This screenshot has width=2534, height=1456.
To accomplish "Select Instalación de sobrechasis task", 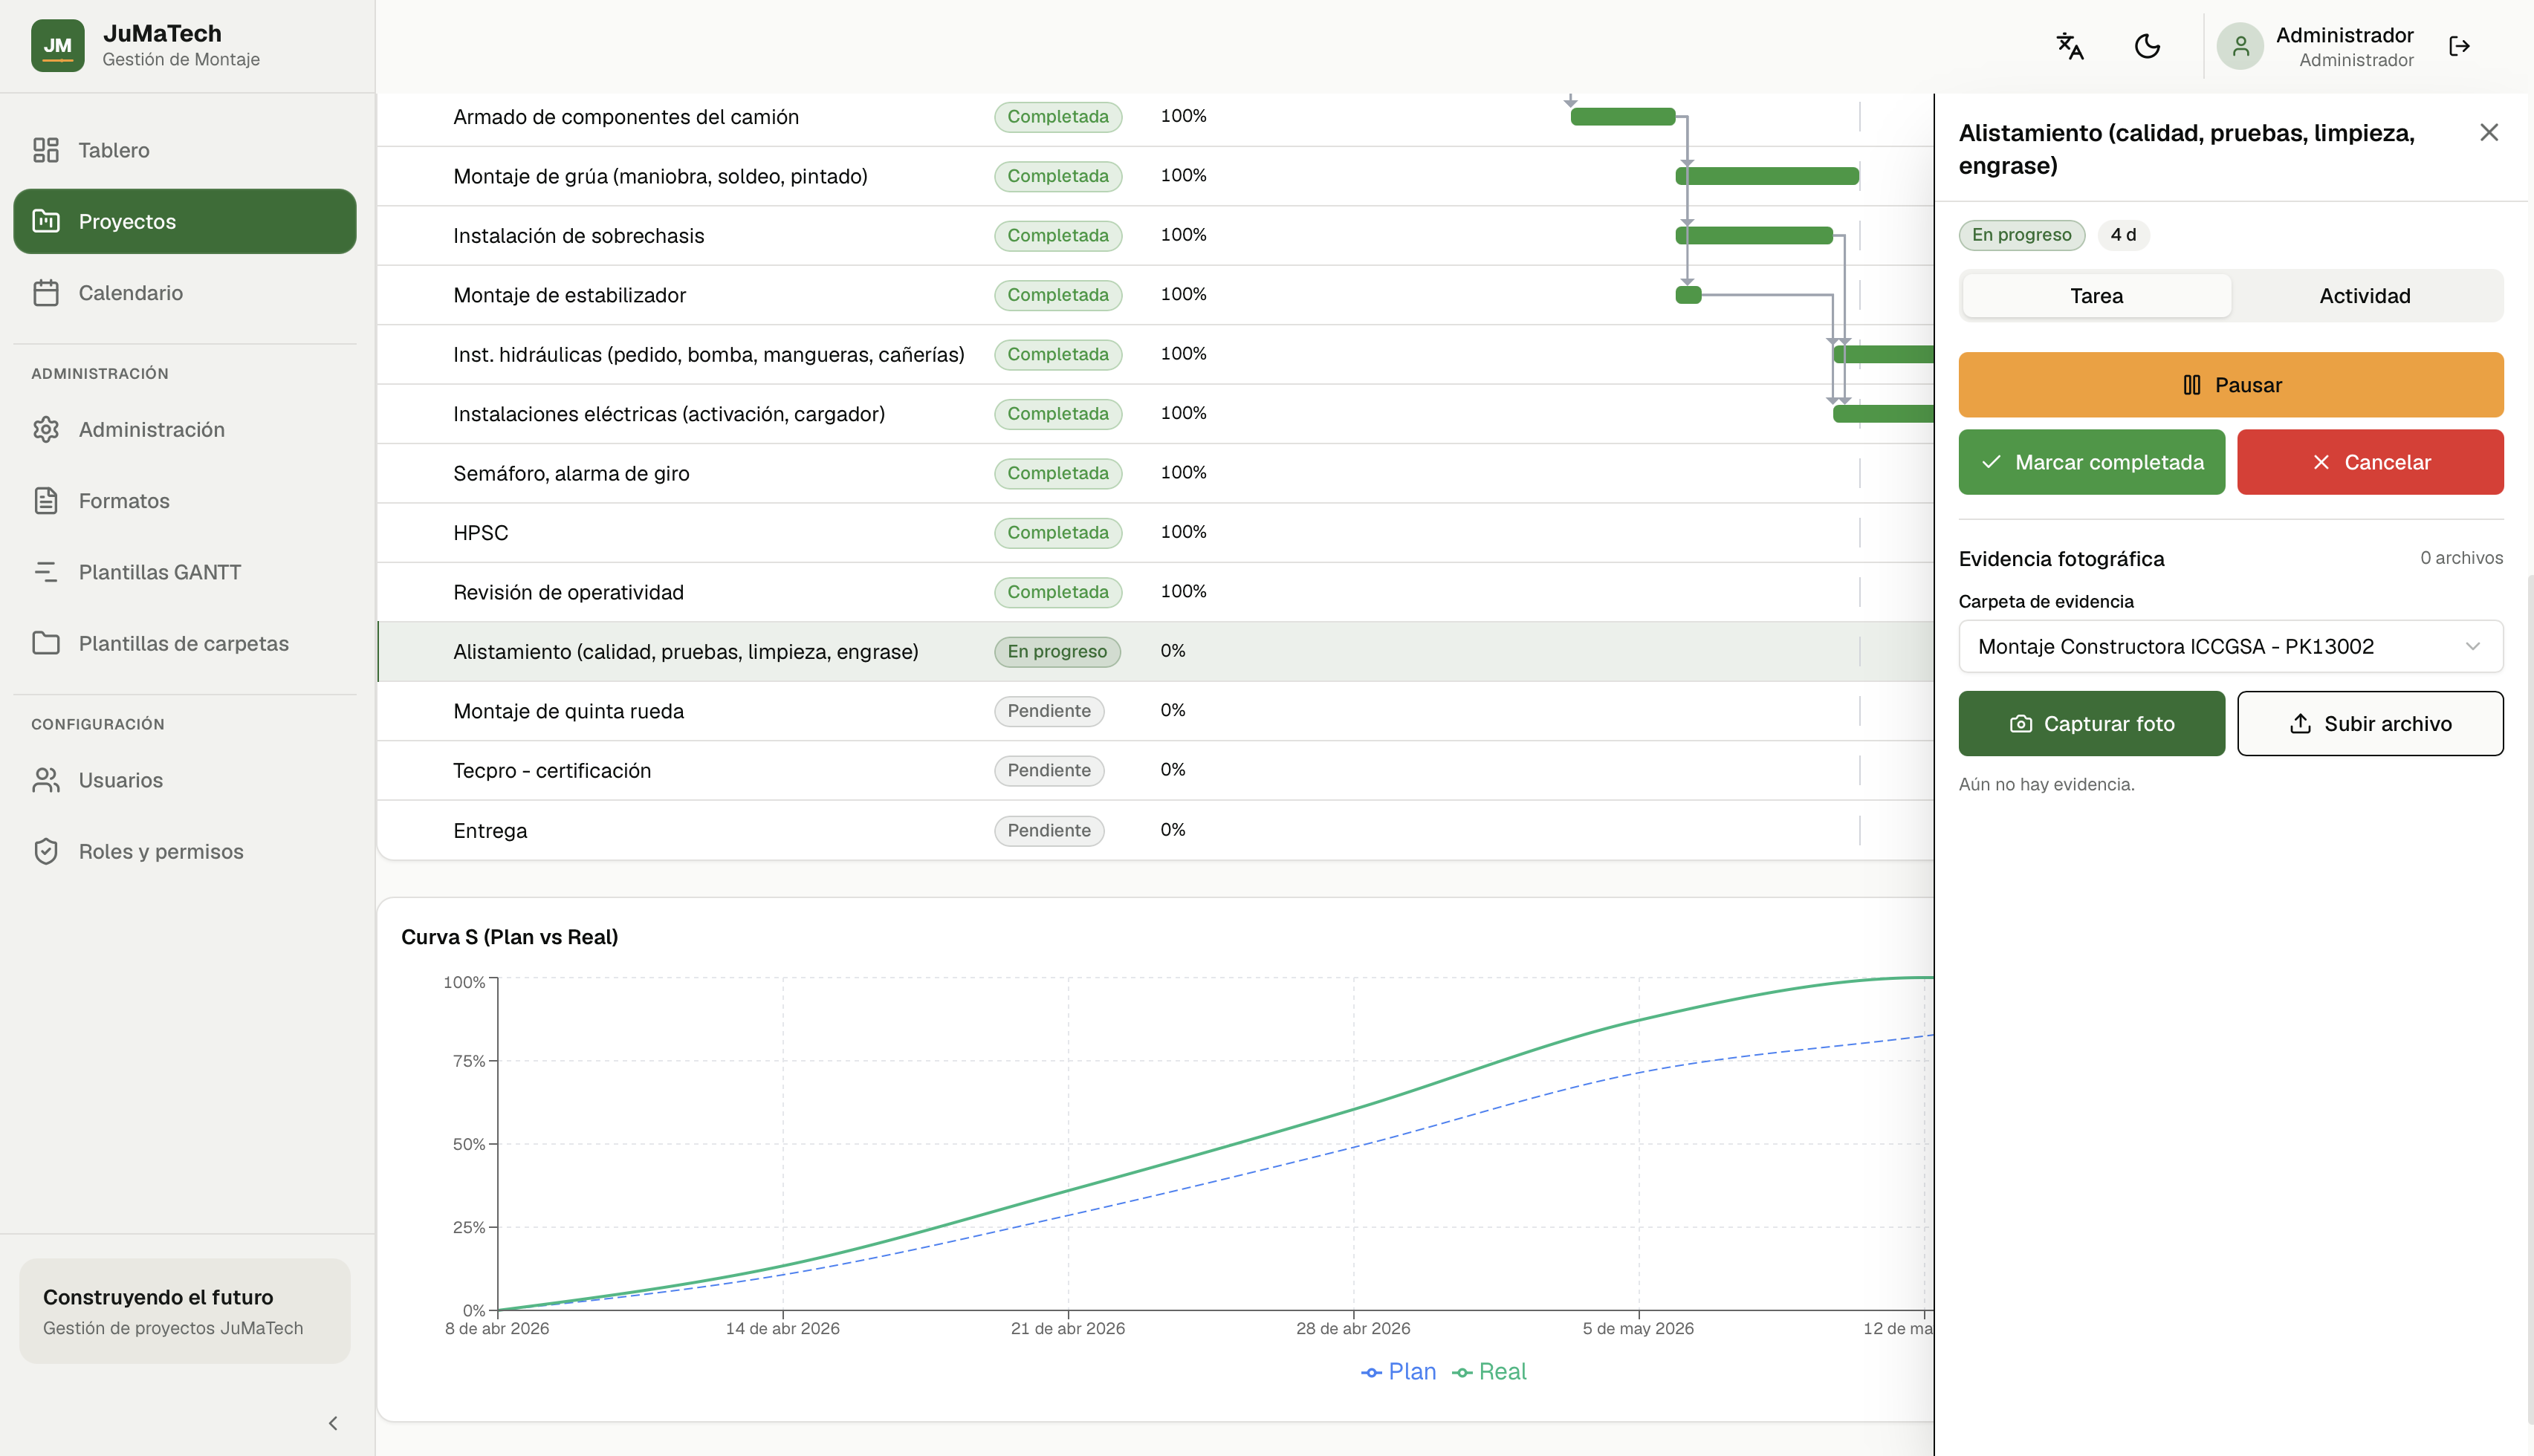I will 1155,236.
